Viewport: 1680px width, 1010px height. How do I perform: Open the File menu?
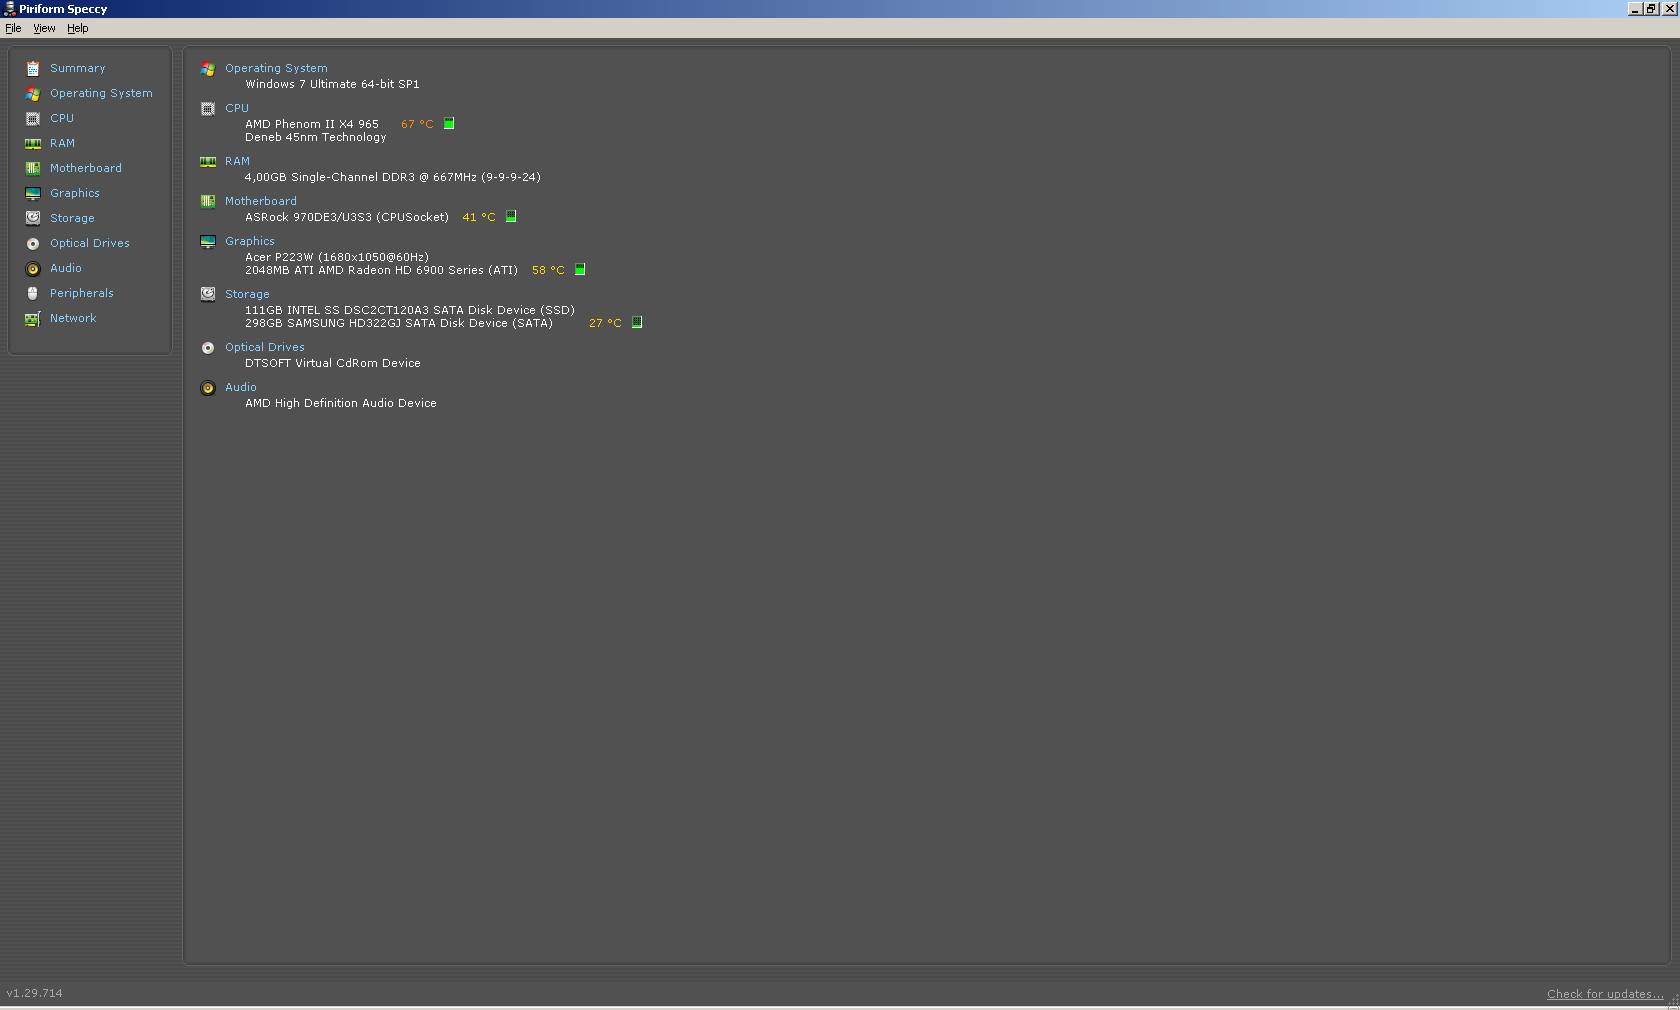coord(13,28)
